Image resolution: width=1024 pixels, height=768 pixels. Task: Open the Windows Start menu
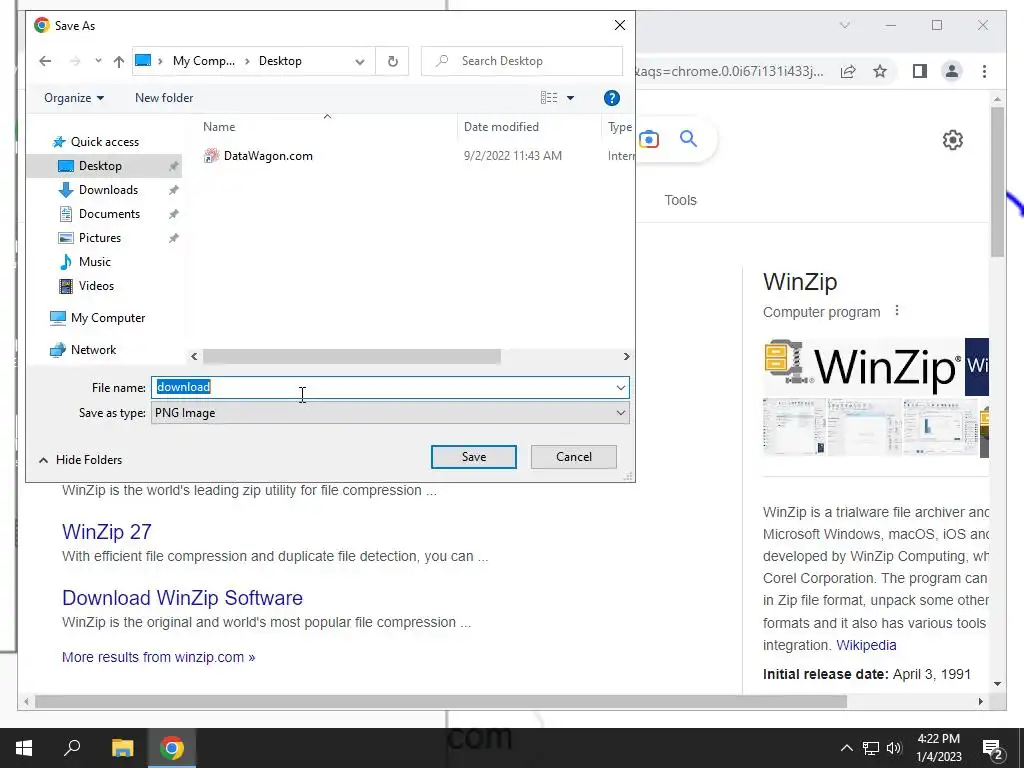tap(24, 748)
